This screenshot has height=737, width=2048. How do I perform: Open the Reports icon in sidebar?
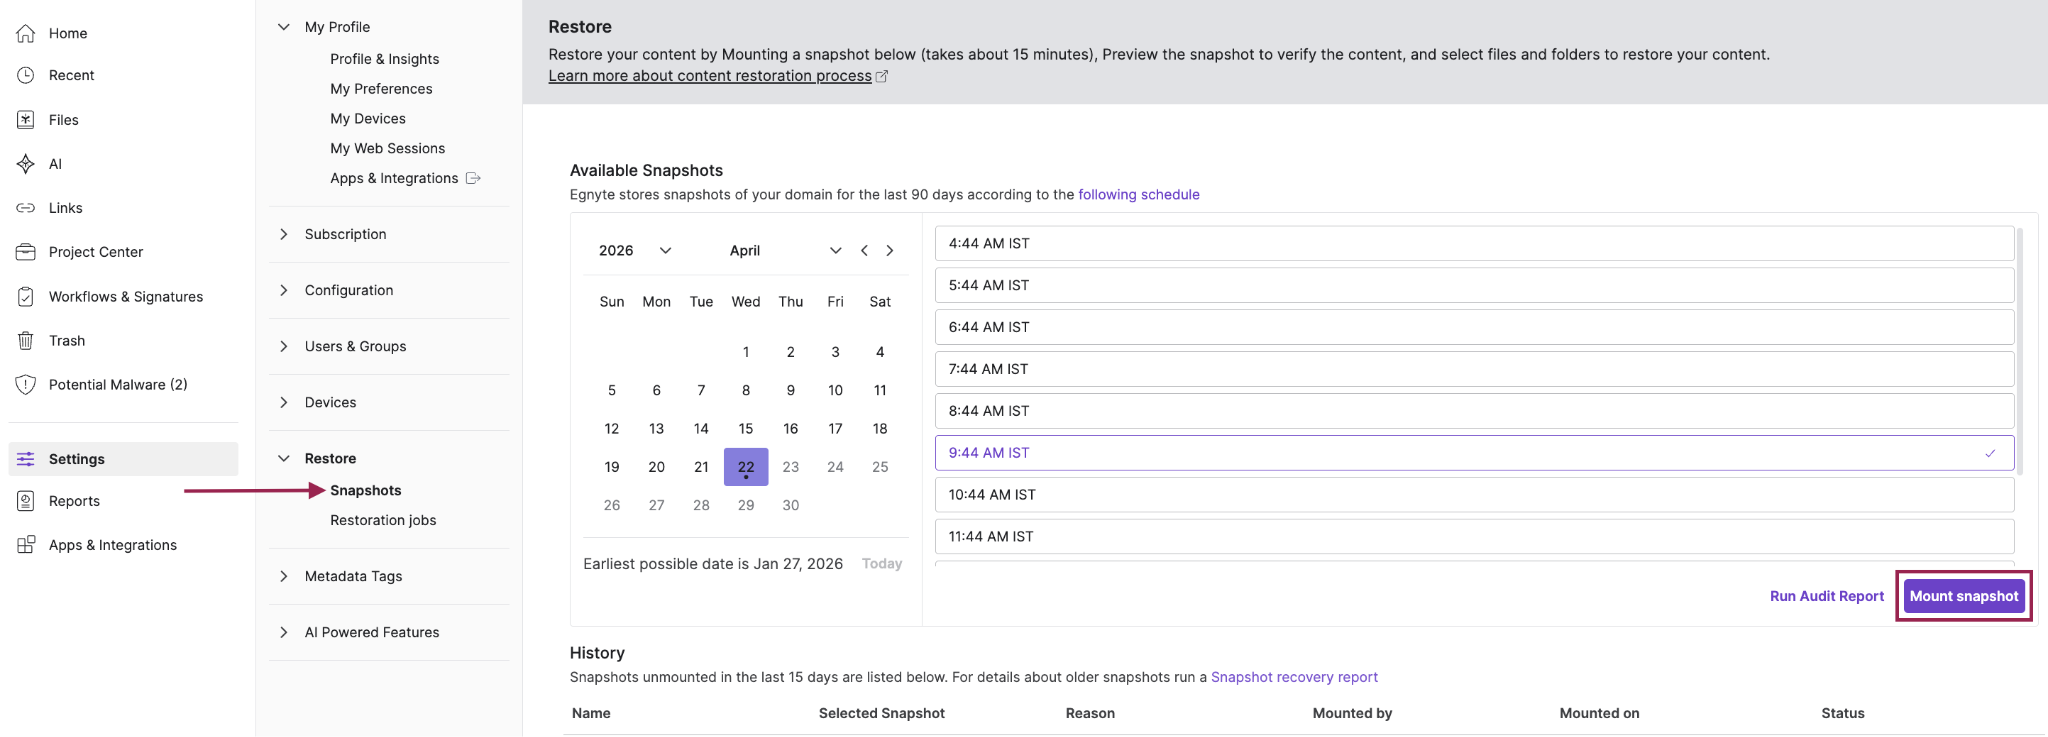(x=26, y=501)
